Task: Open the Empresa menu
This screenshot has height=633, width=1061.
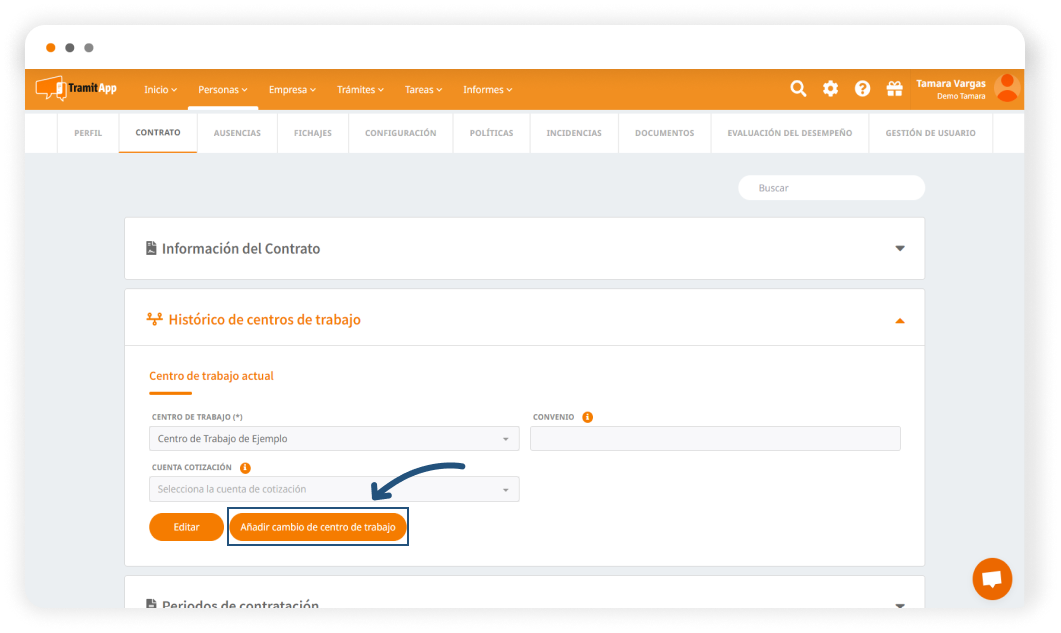Action: (291, 90)
